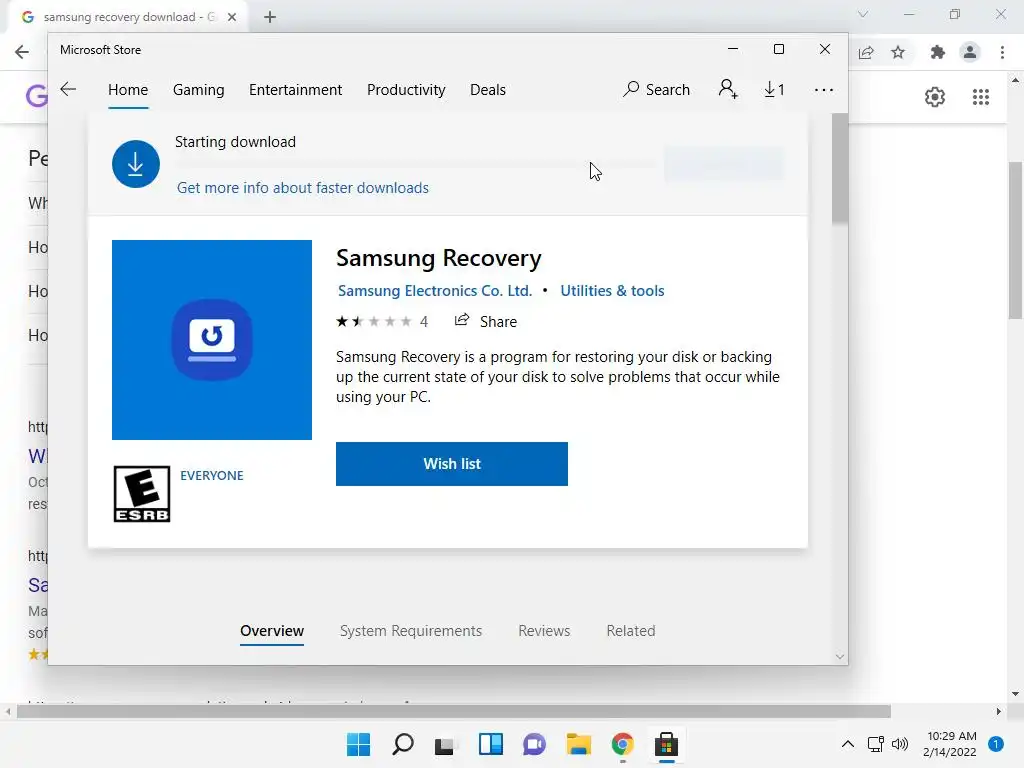Open notification badge in tray
Image resolution: width=1024 pixels, height=768 pixels.
point(996,744)
